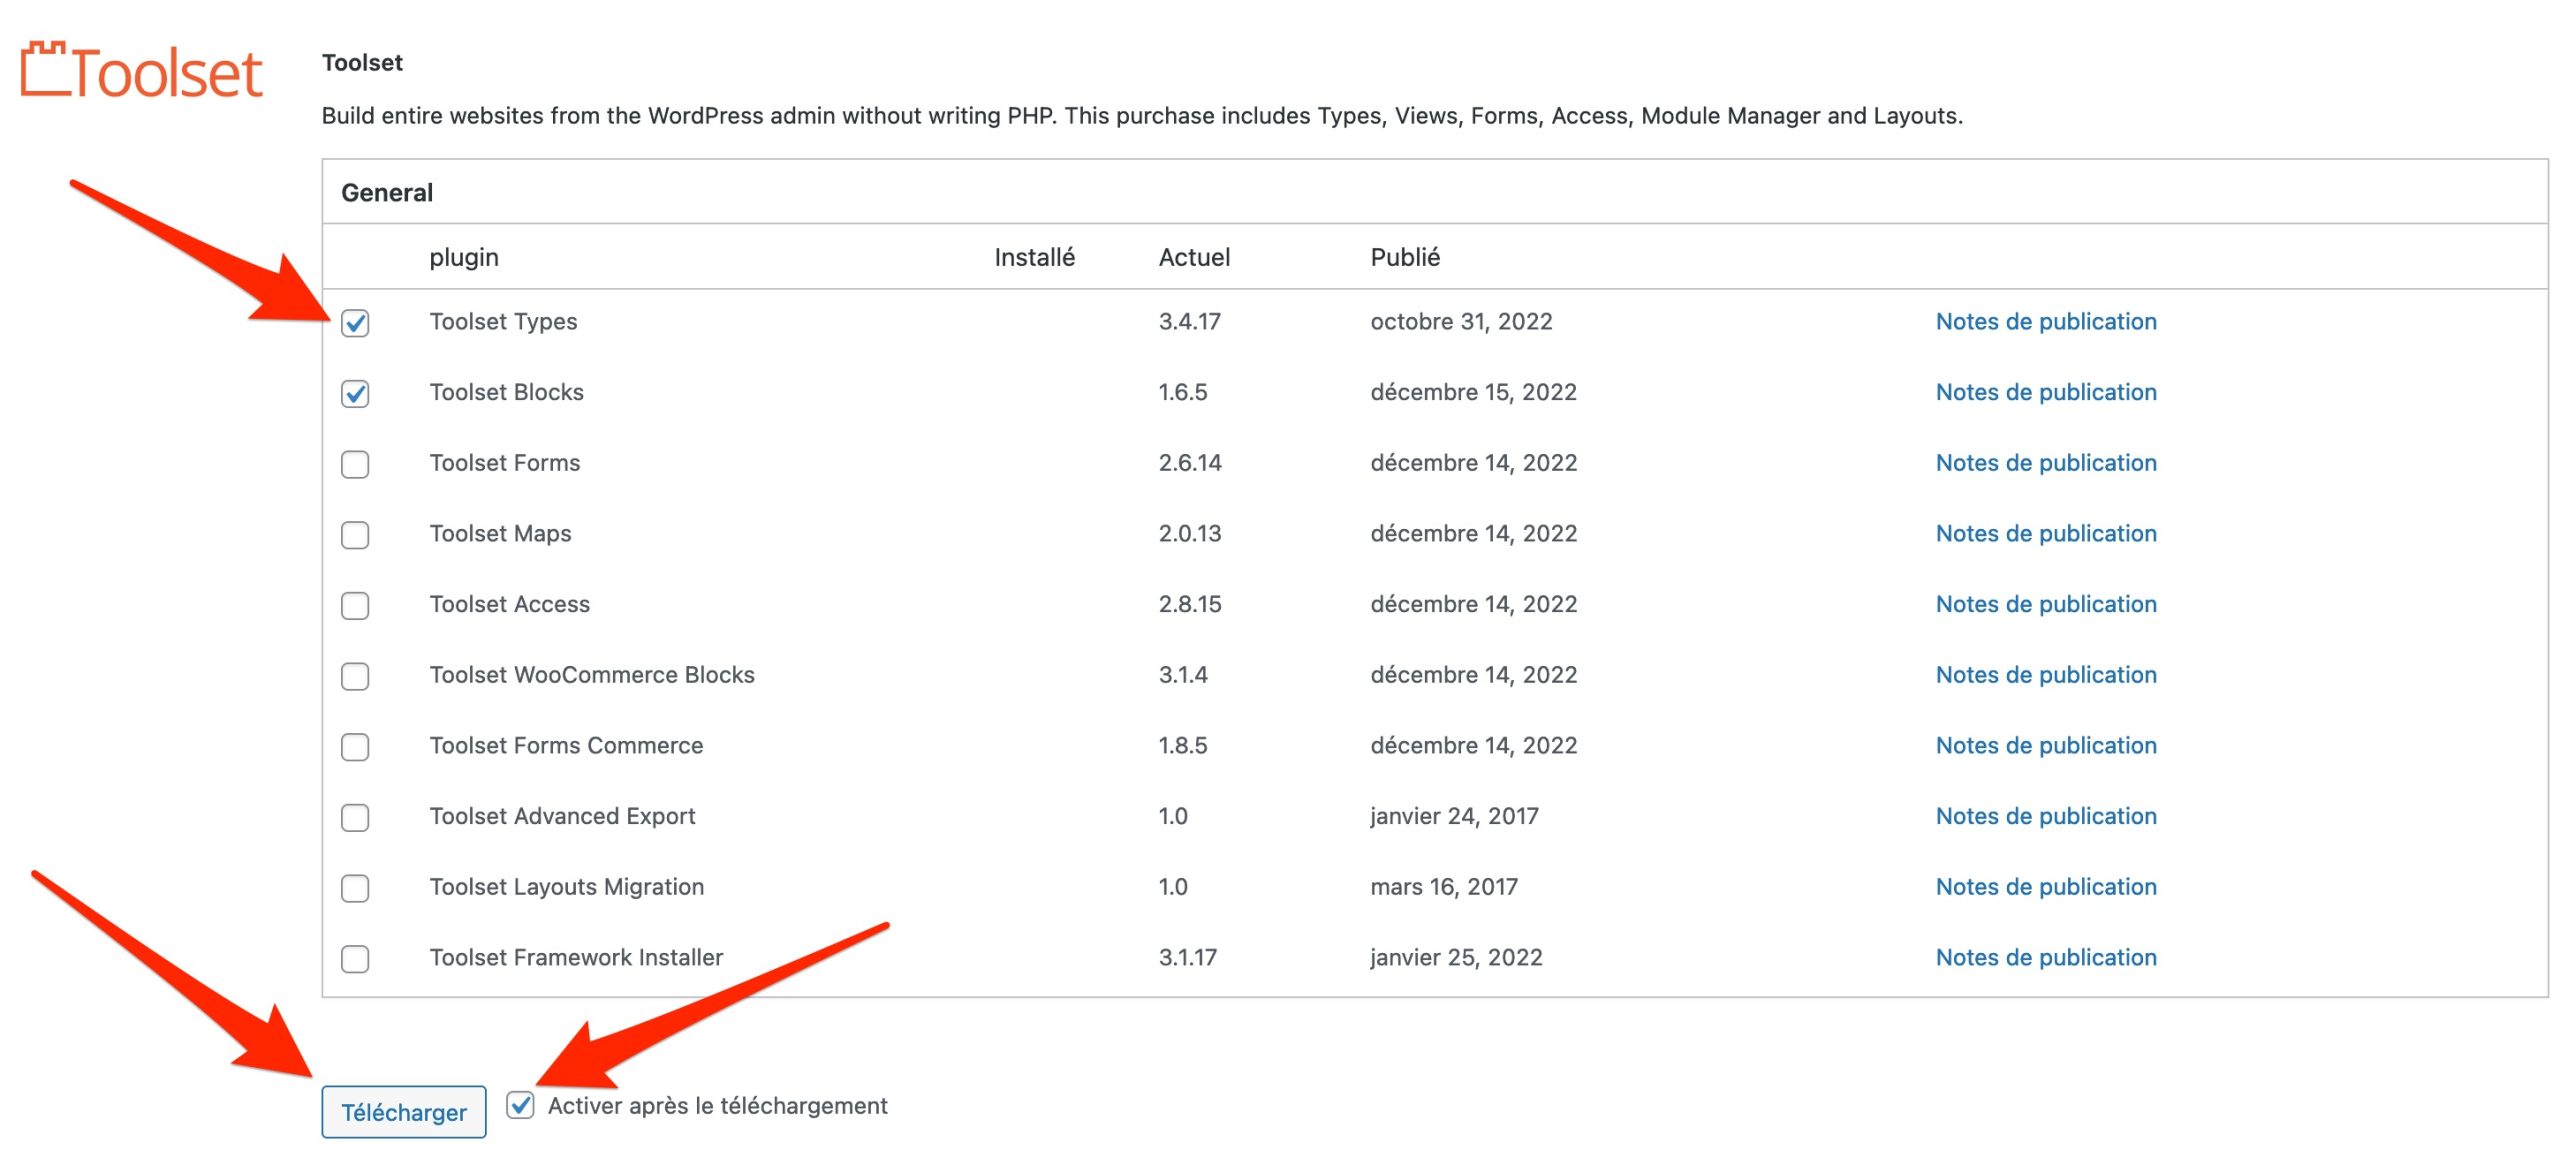Check the Toolset Advanced Export checkbox
The height and width of the screenshot is (1150, 2560).
[355, 818]
